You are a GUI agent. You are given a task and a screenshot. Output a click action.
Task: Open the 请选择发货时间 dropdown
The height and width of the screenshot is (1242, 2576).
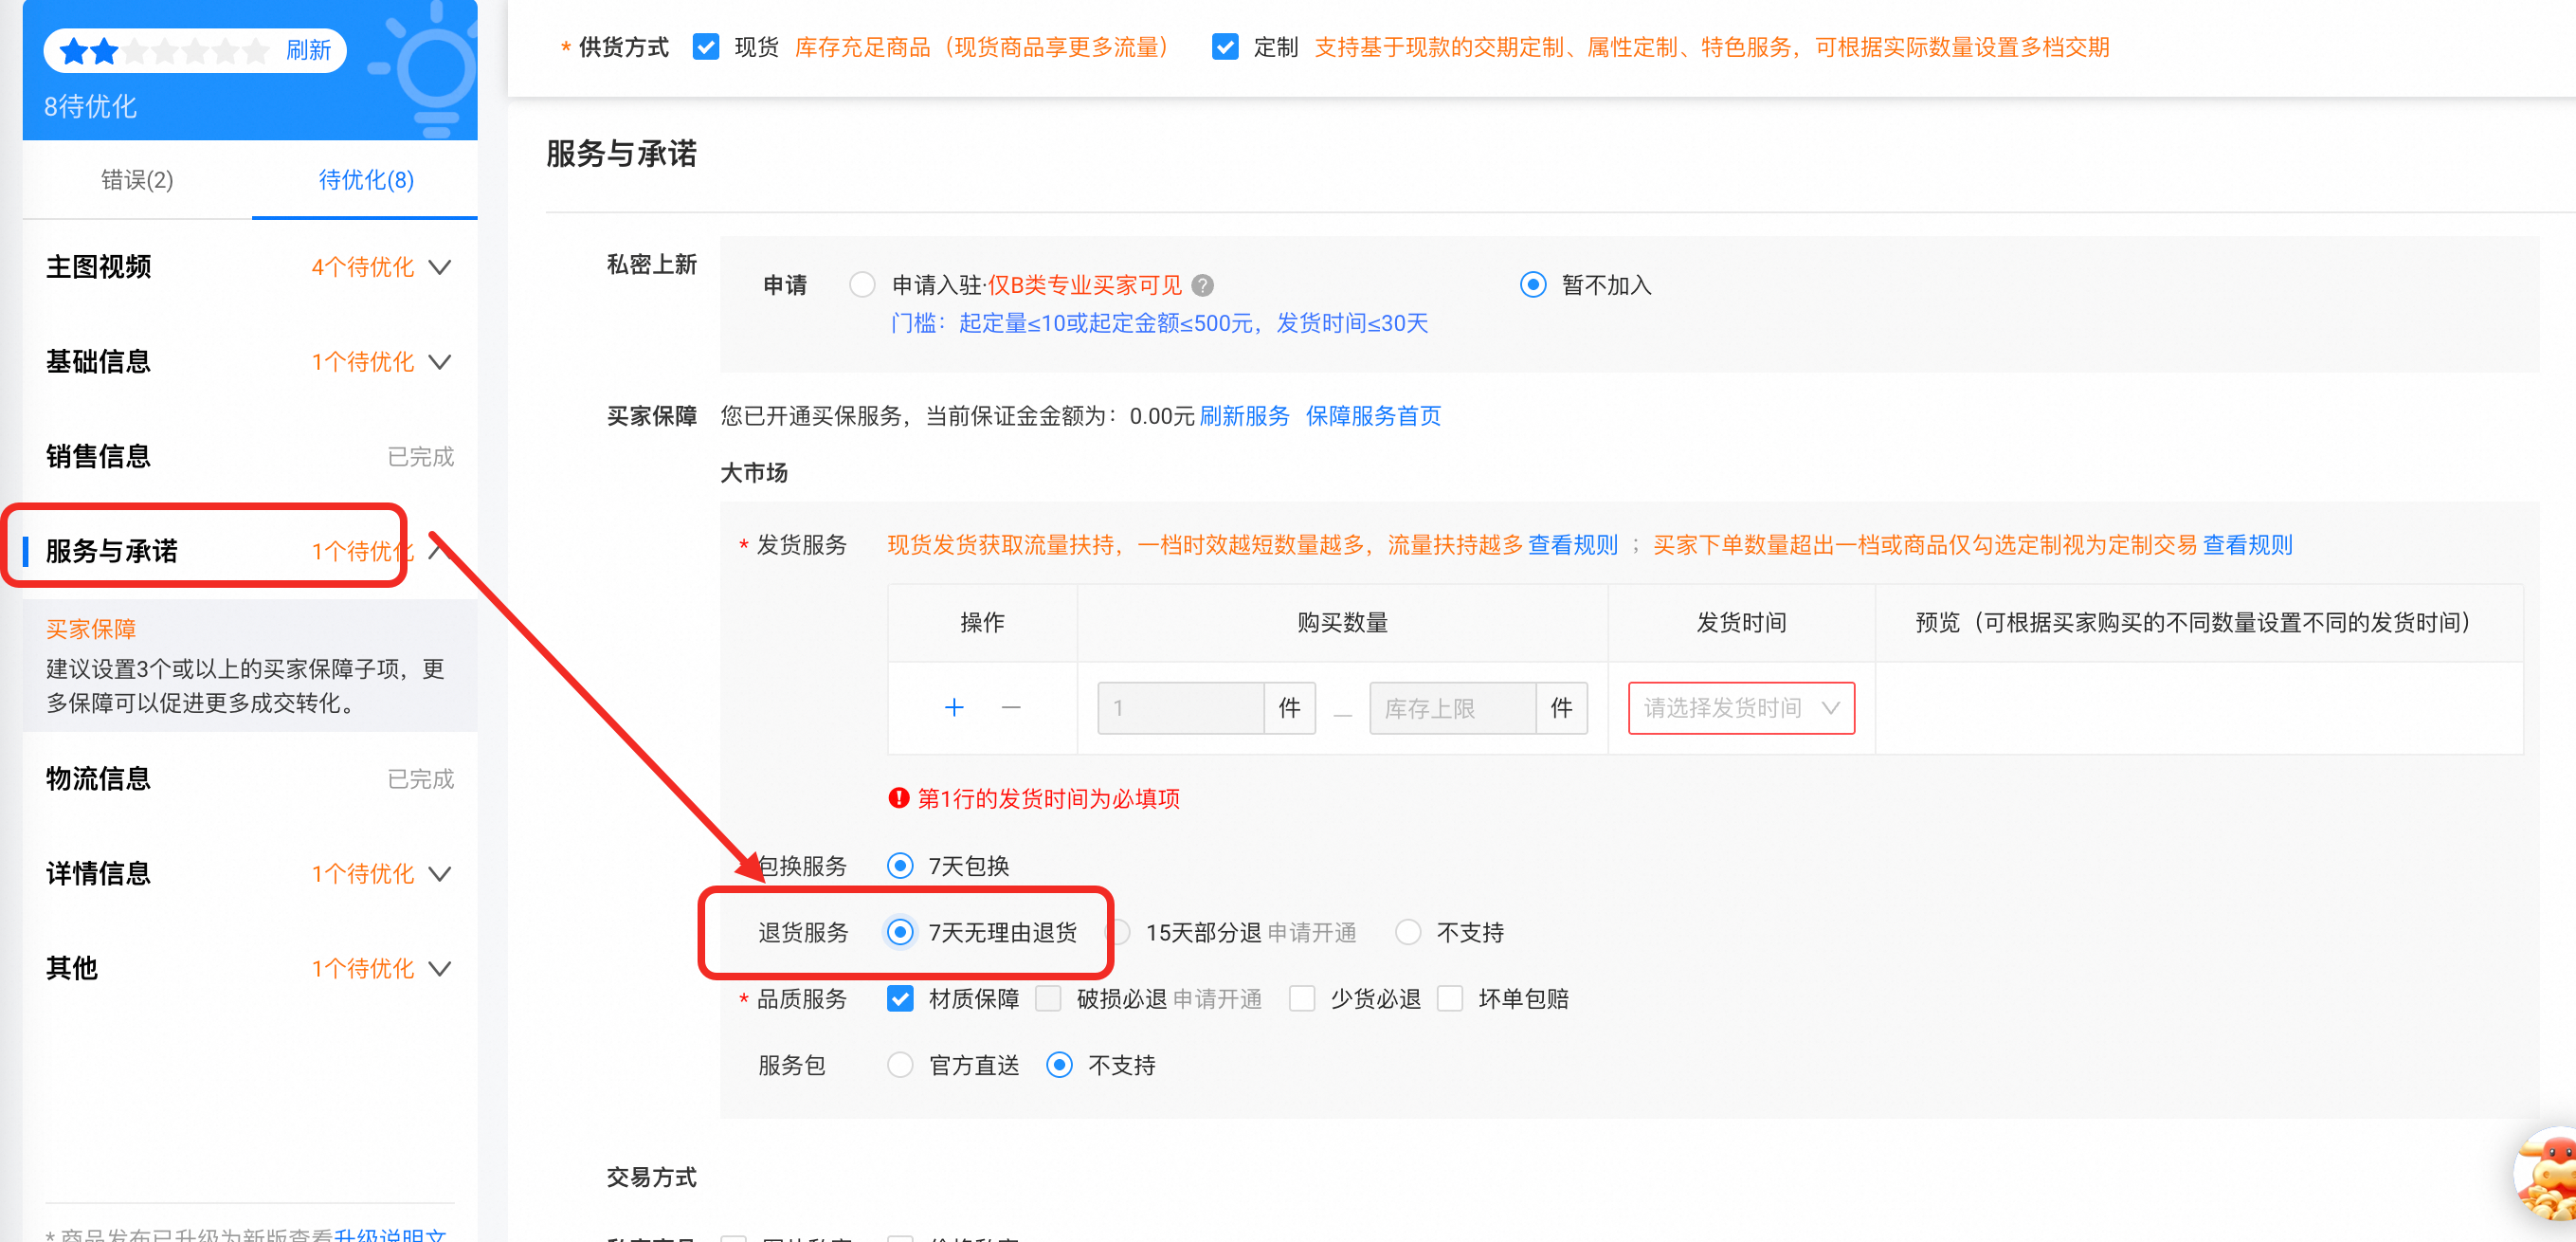pos(1741,708)
